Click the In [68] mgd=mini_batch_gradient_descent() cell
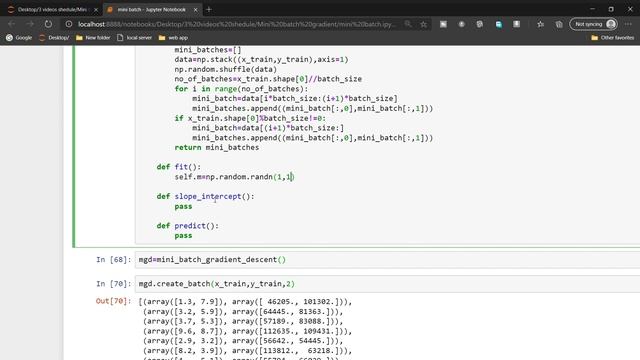 click(387, 260)
